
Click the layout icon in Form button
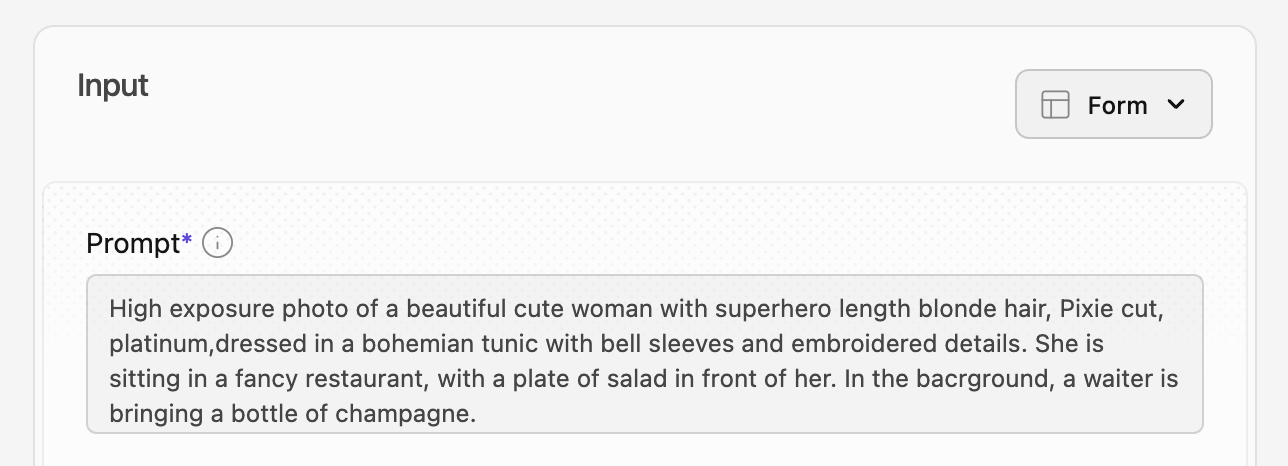click(x=1055, y=104)
